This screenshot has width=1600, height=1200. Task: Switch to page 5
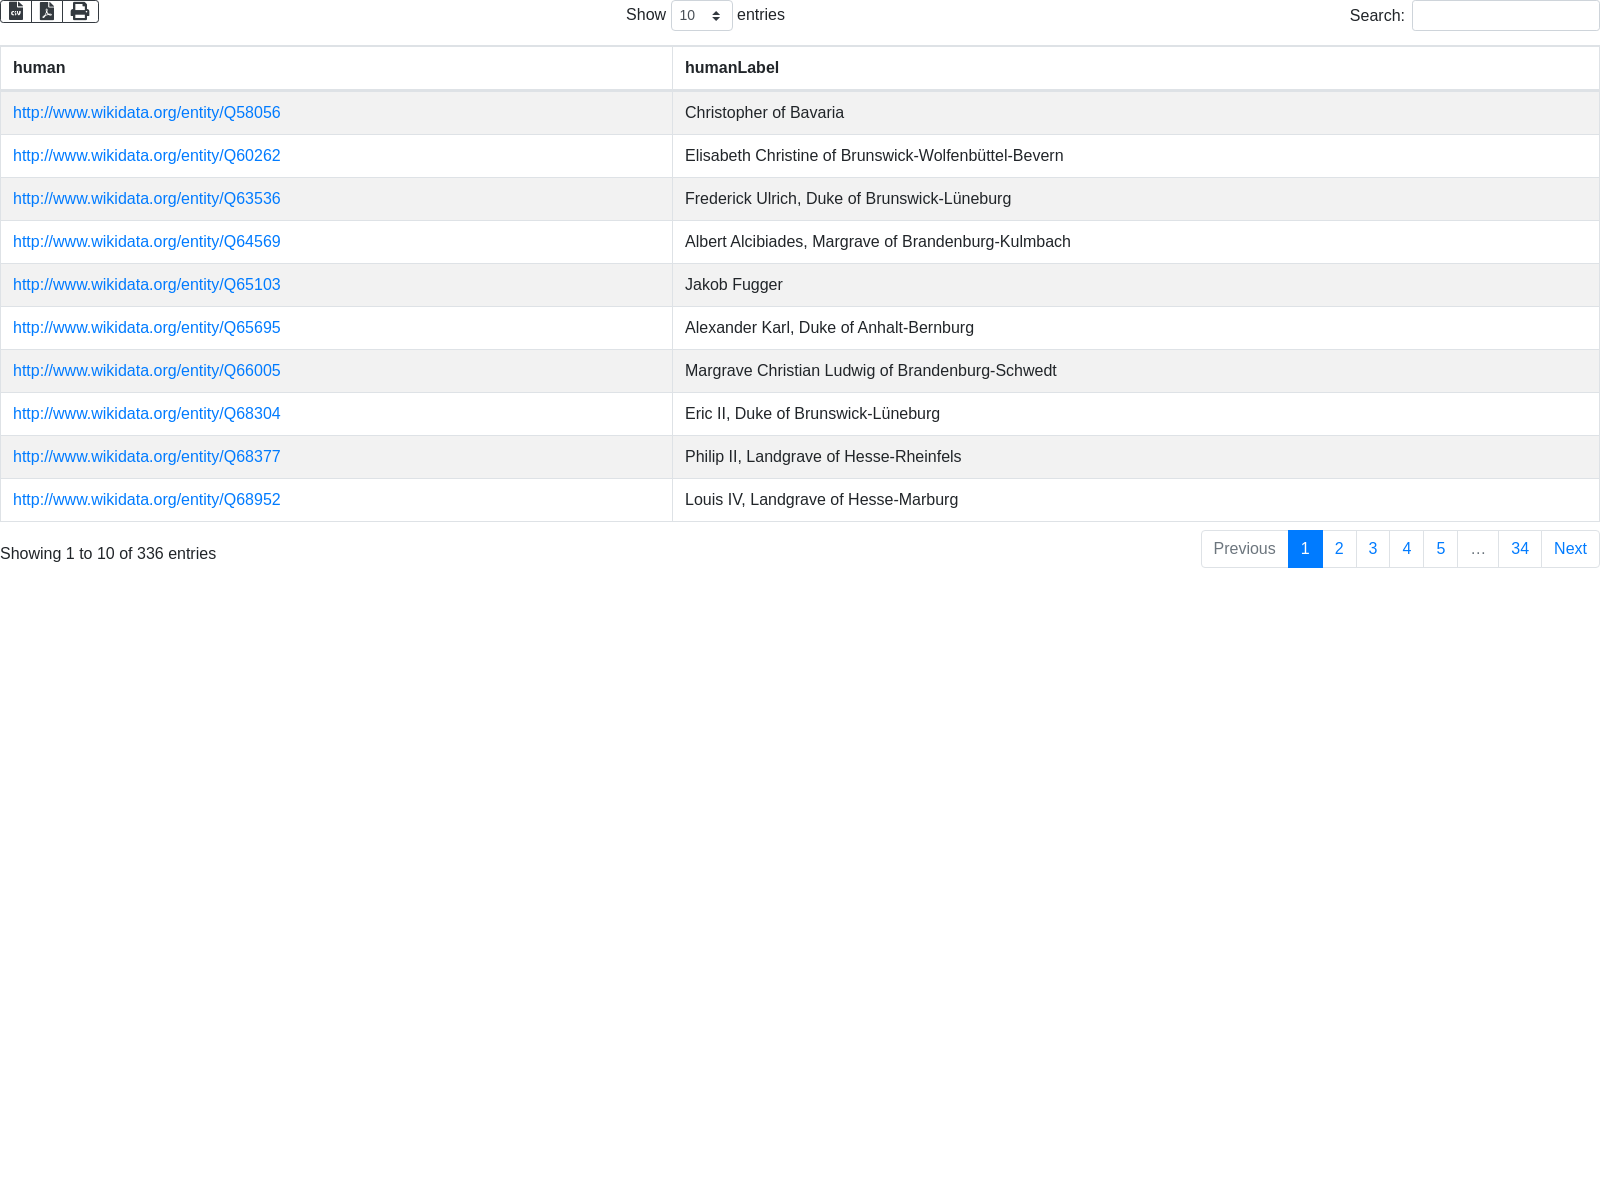point(1441,549)
